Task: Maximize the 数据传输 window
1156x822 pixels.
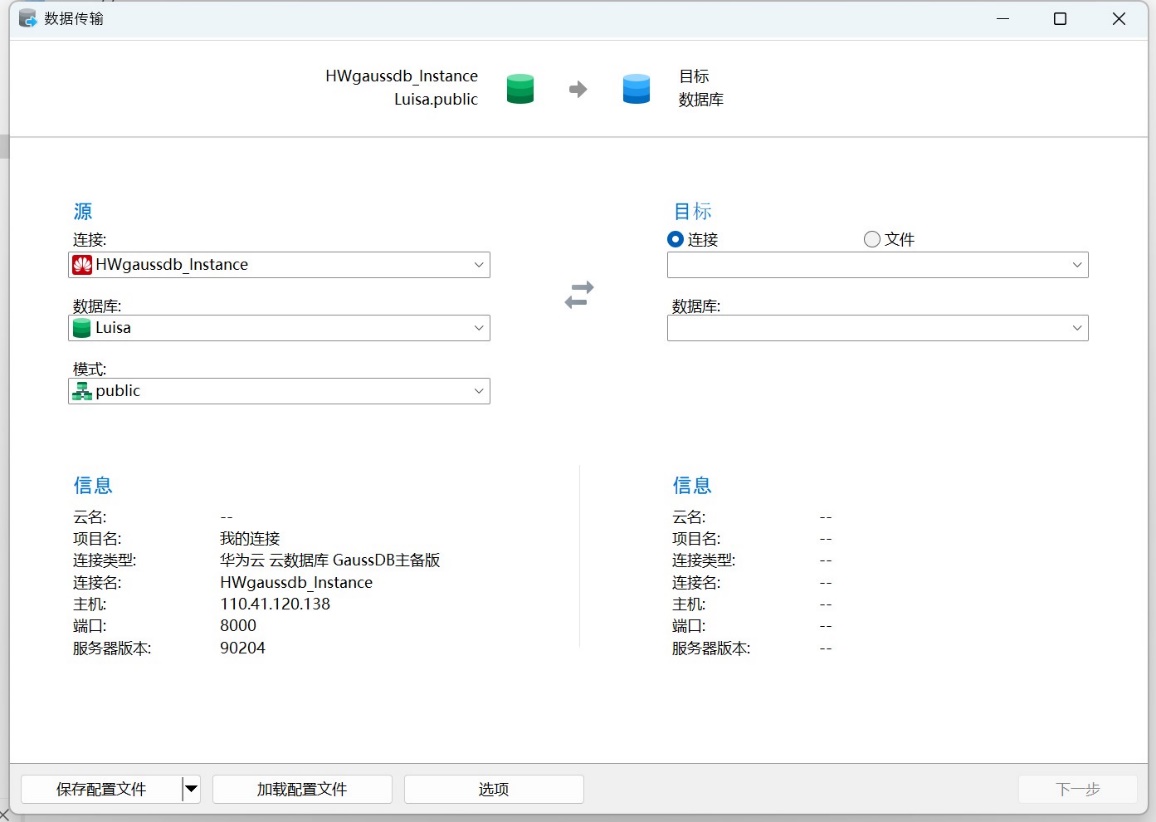Action: pyautogui.click(x=1060, y=18)
